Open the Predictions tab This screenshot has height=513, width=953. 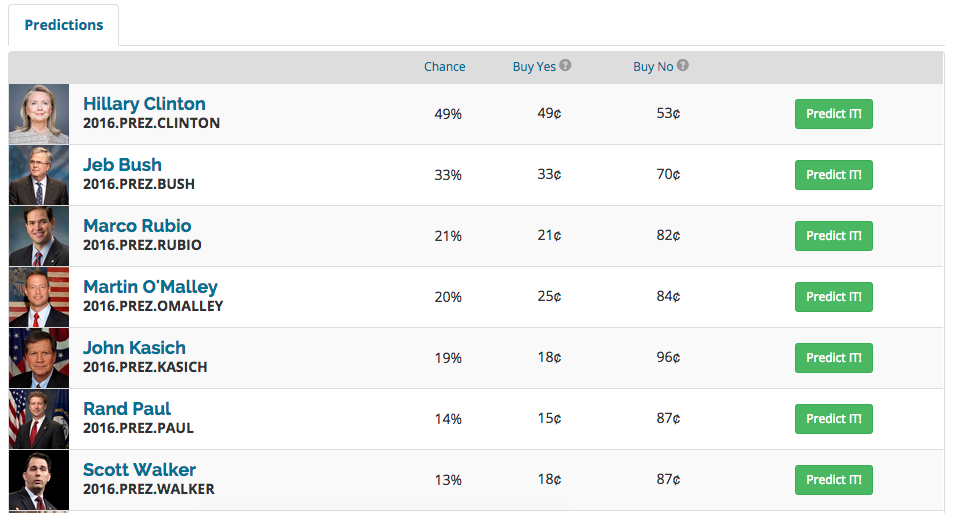point(64,25)
